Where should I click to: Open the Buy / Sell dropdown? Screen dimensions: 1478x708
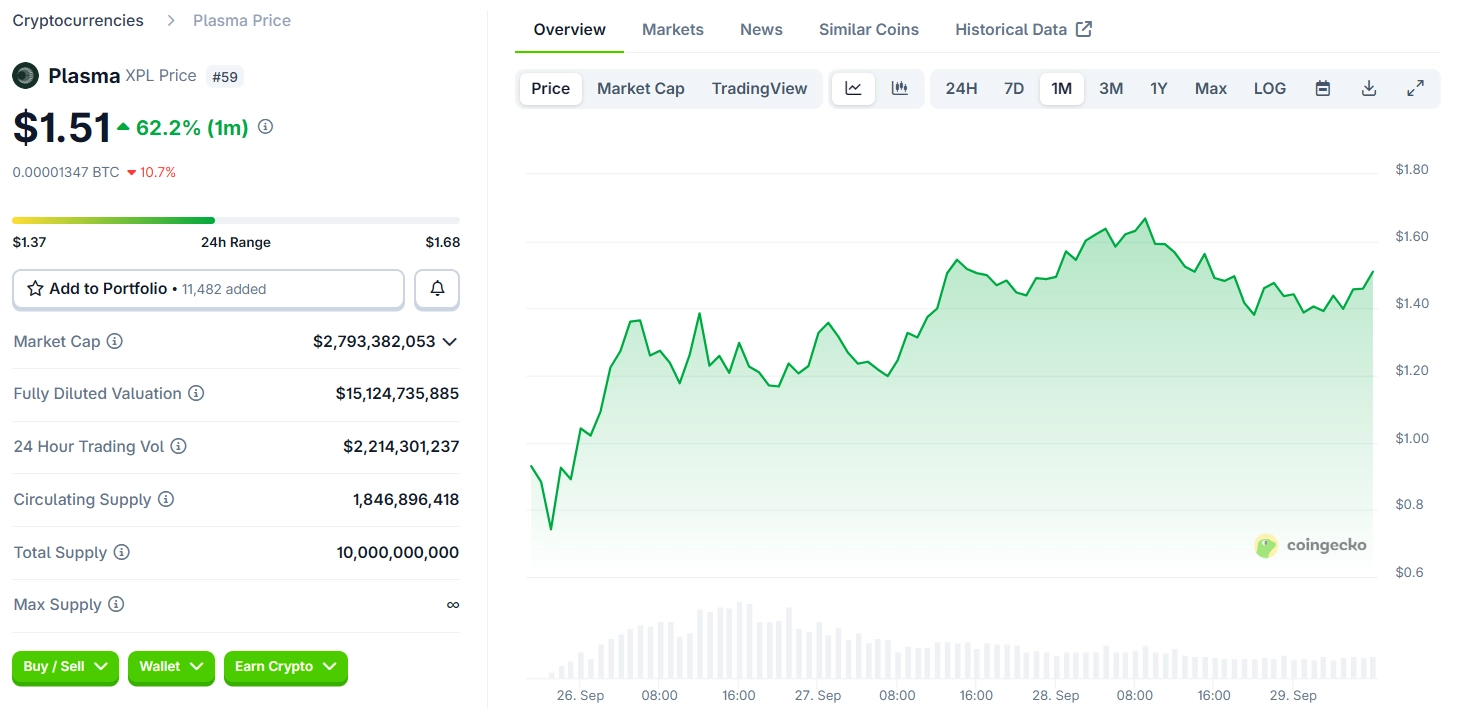click(65, 667)
